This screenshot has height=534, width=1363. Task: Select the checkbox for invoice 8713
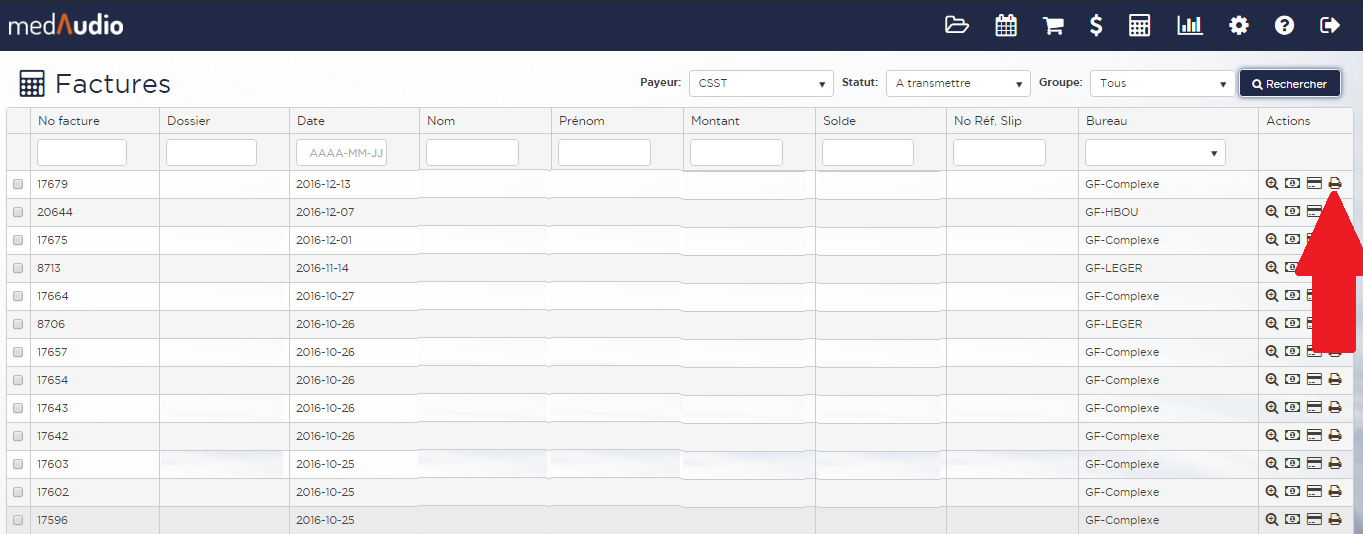18,269
